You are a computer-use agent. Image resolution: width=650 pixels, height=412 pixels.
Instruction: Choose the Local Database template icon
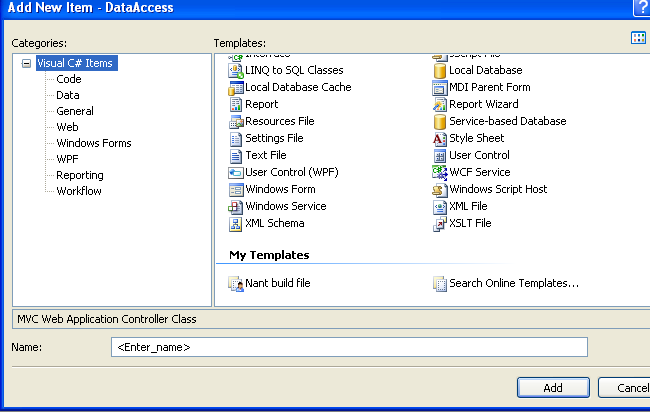pyautogui.click(x=439, y=70)
